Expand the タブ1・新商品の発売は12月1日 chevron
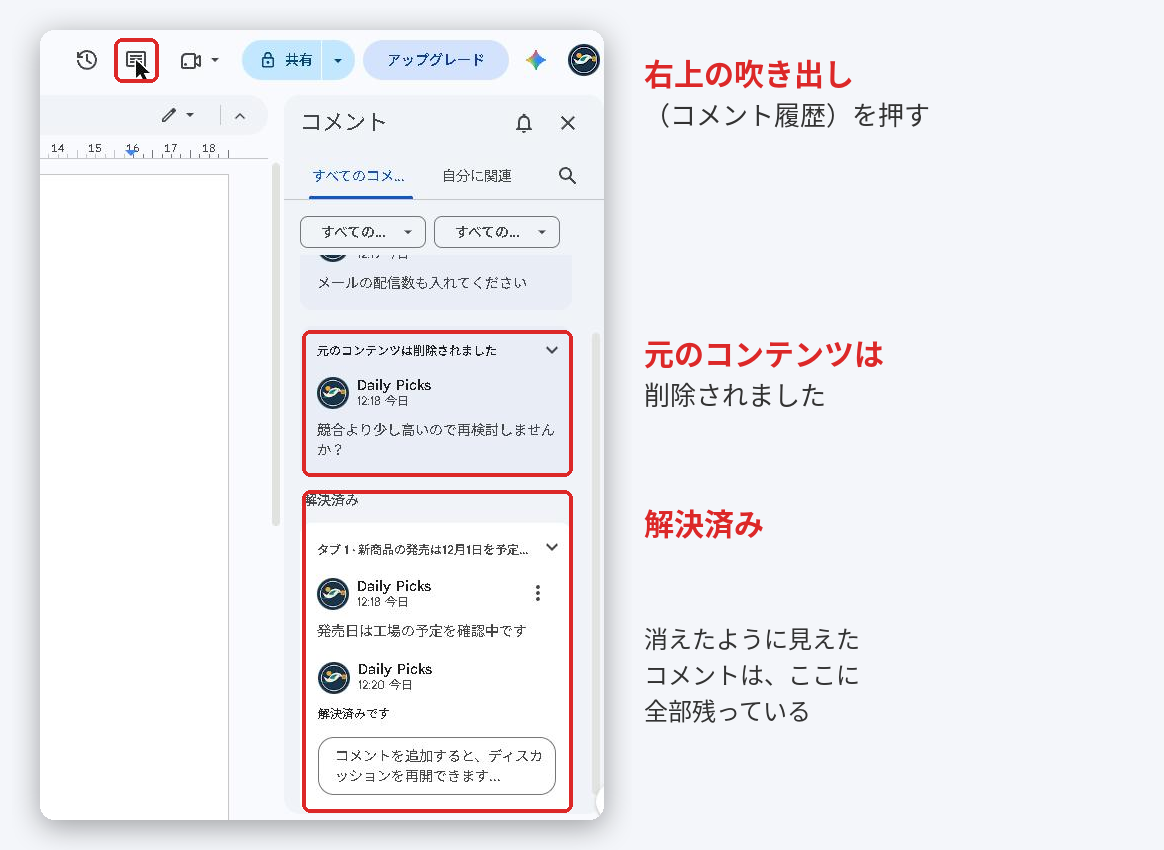1164x850 pixels. pos(552,548)
